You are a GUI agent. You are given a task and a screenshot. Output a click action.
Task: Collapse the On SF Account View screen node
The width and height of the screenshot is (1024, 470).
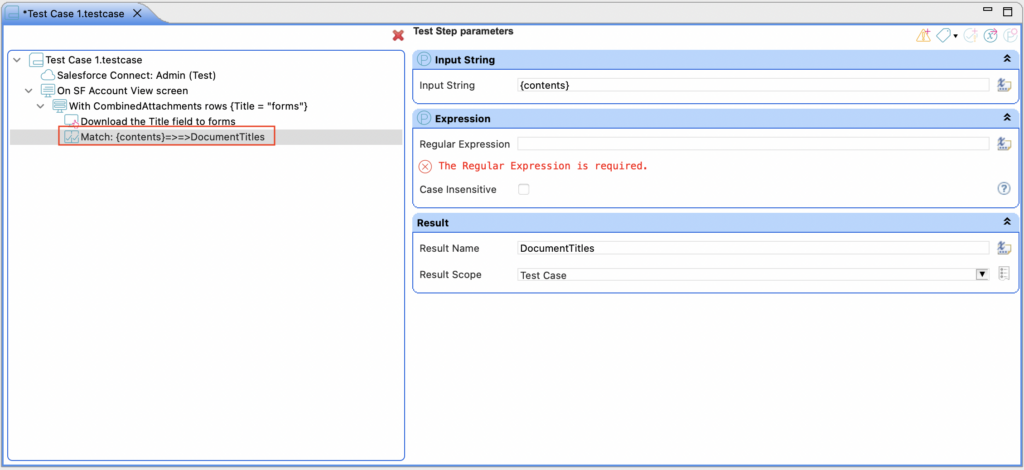(x=29, y=91)
